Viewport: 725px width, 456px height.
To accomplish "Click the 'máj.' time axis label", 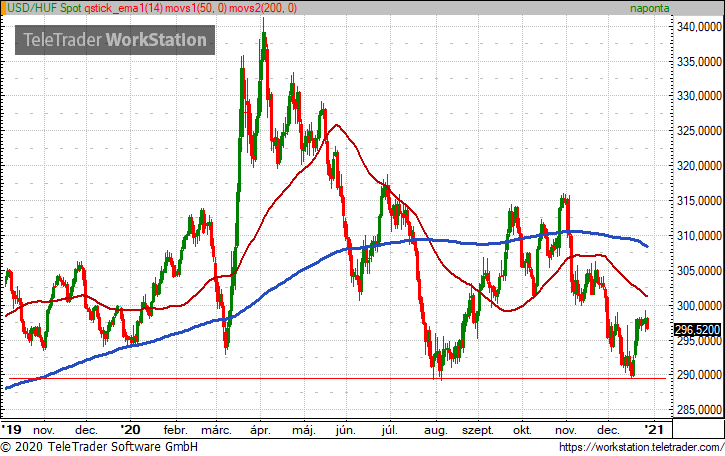I will pyautogui.click(x=304, y=431).
